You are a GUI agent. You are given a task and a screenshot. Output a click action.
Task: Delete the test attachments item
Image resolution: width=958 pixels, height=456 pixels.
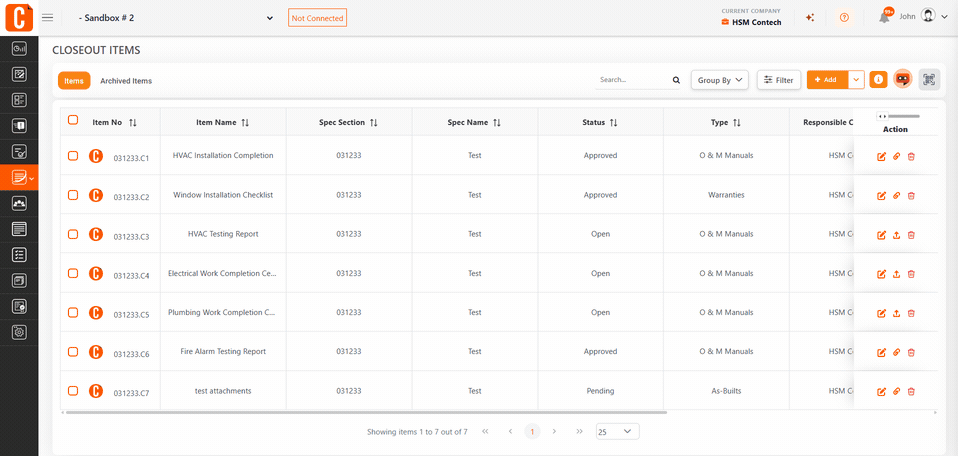[x=911, y=391]
